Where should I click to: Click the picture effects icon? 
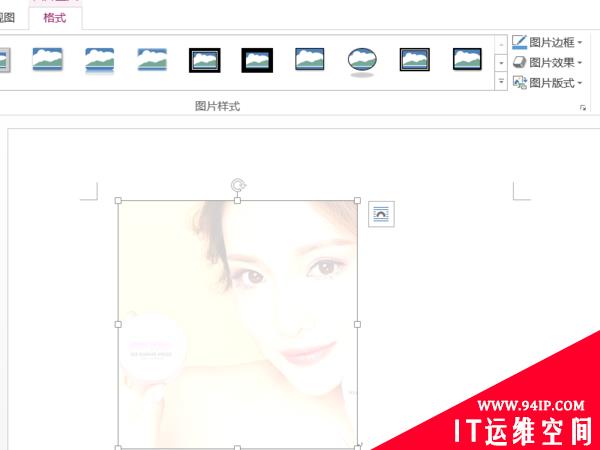[519, 62]
